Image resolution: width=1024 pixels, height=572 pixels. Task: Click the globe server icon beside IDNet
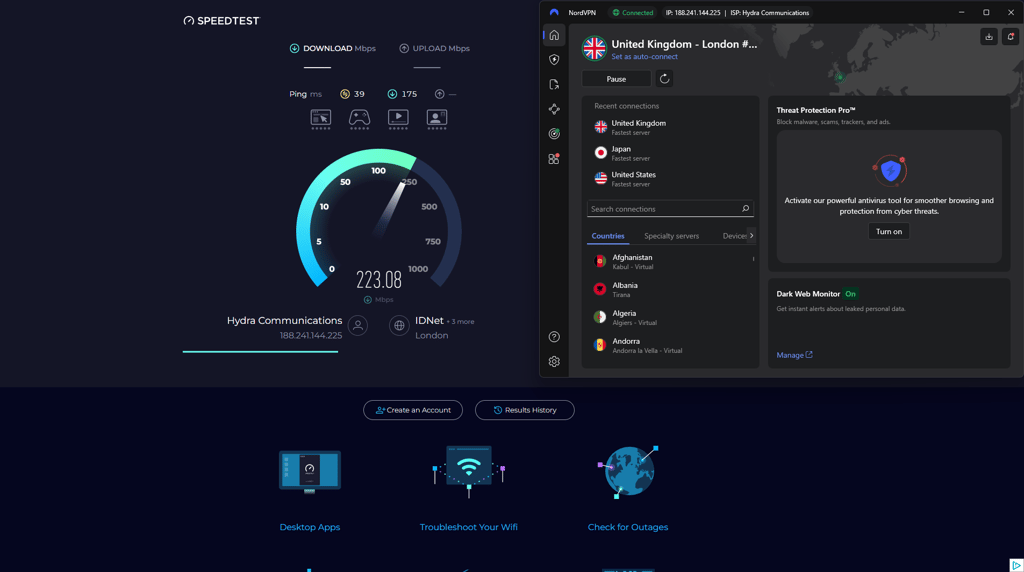tap(399, 325)
